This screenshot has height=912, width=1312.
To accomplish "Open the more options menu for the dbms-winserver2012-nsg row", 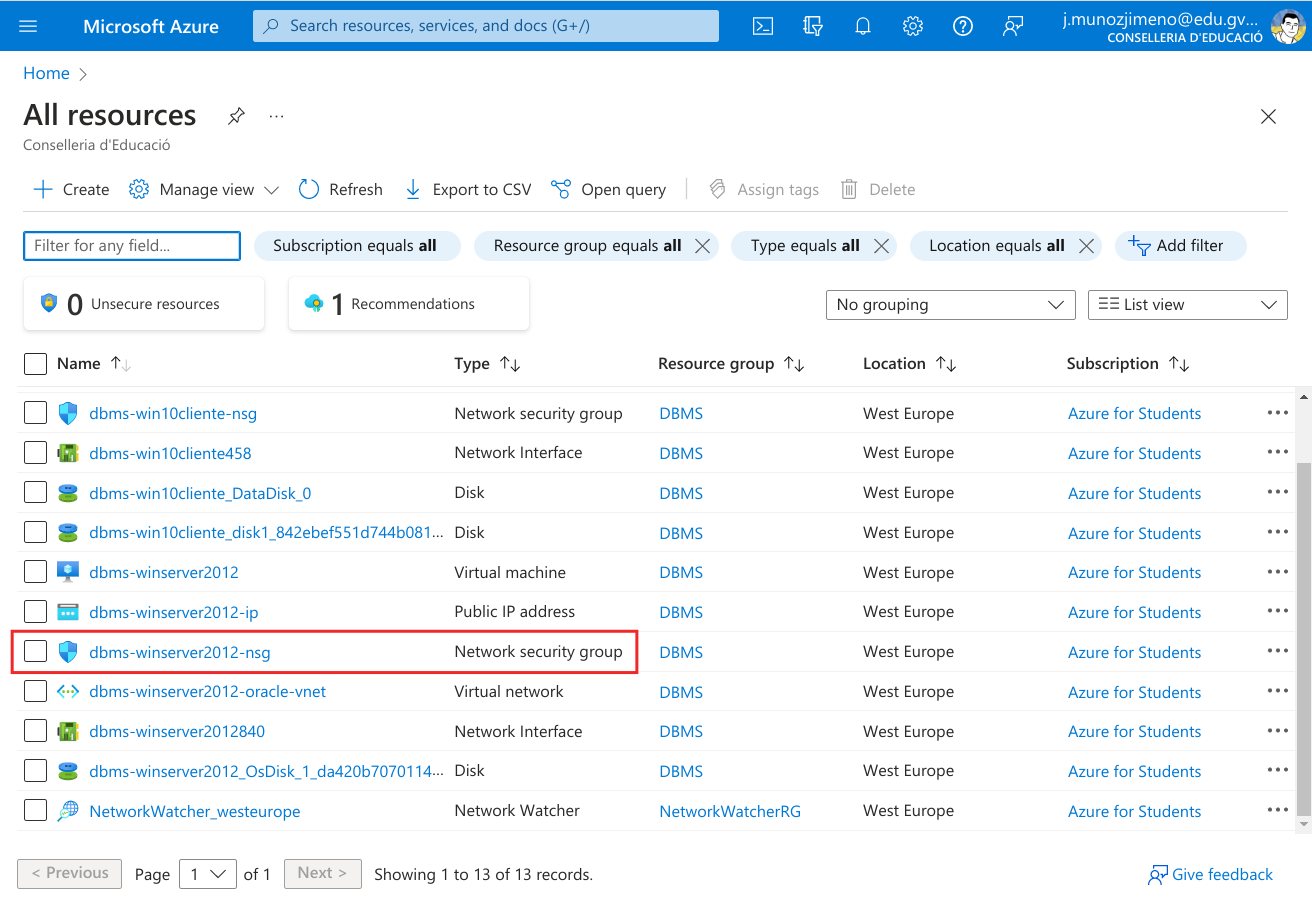I will (x=1278, y=651).
